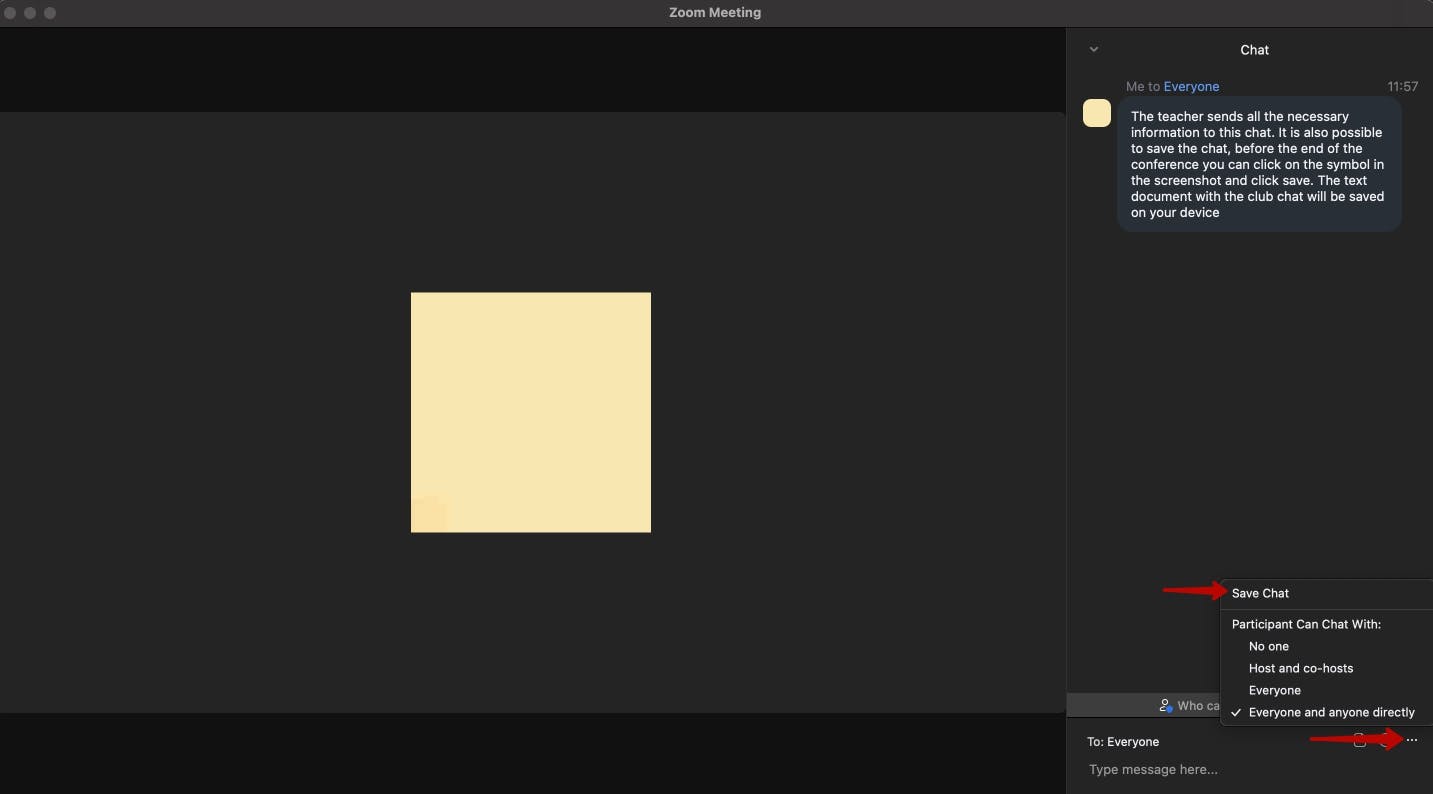Click the "Participant Can Chat With:" heading
This screenshot has height=794, width=1433.
[1306, 624]
